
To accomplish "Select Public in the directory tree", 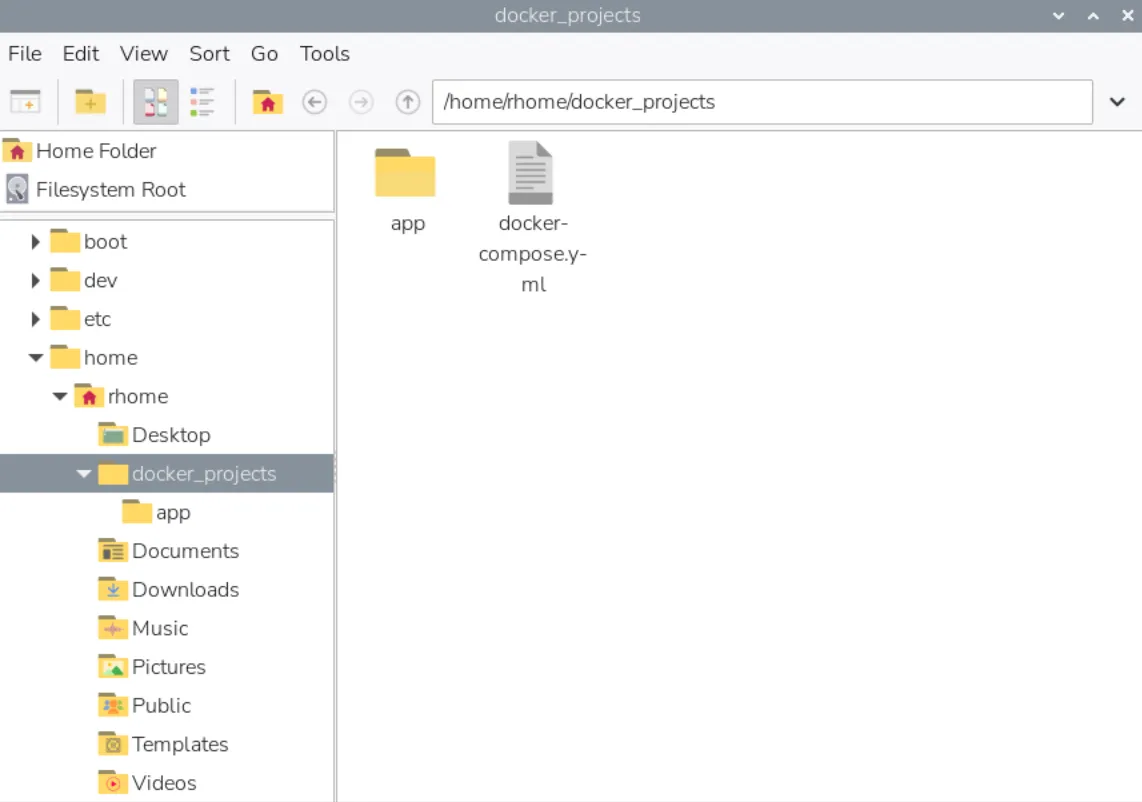I will pyautogui.click(x=162, y=705).
